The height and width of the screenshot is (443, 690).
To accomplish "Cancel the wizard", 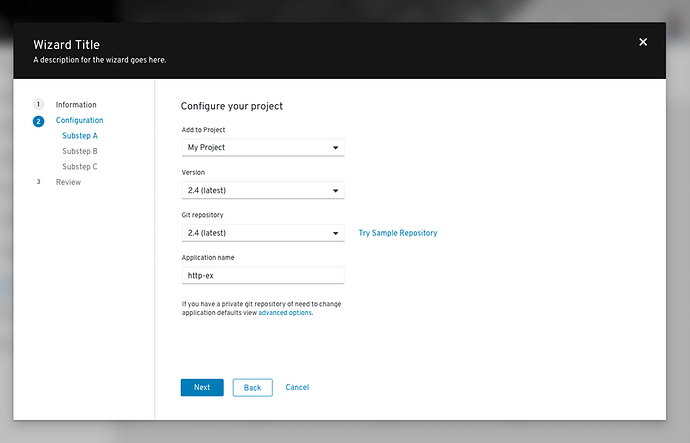I will click(x=297, y=387).
